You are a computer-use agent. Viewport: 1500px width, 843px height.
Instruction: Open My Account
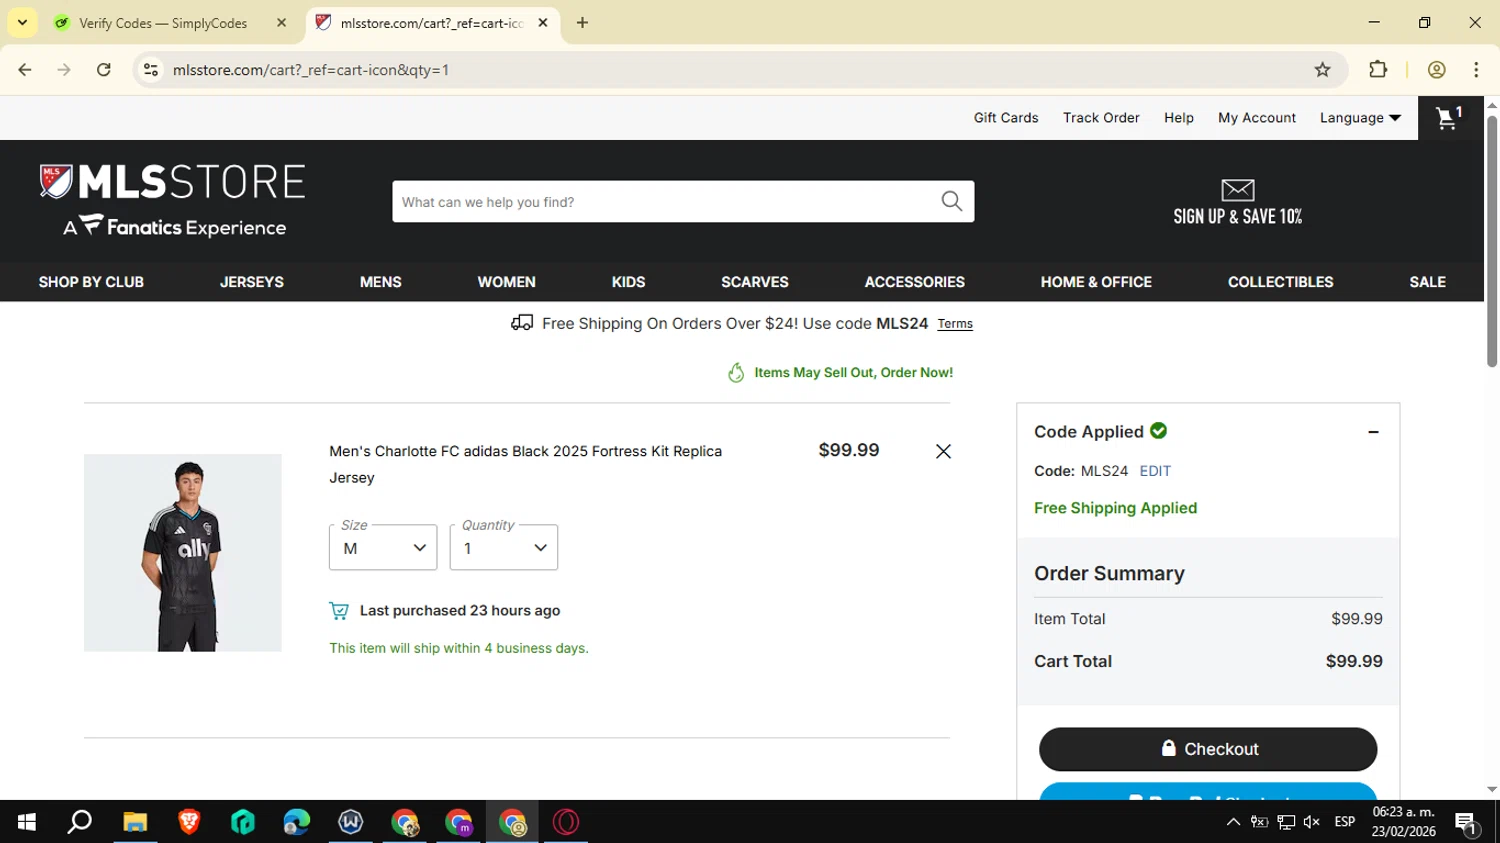tap(1257, 118)
